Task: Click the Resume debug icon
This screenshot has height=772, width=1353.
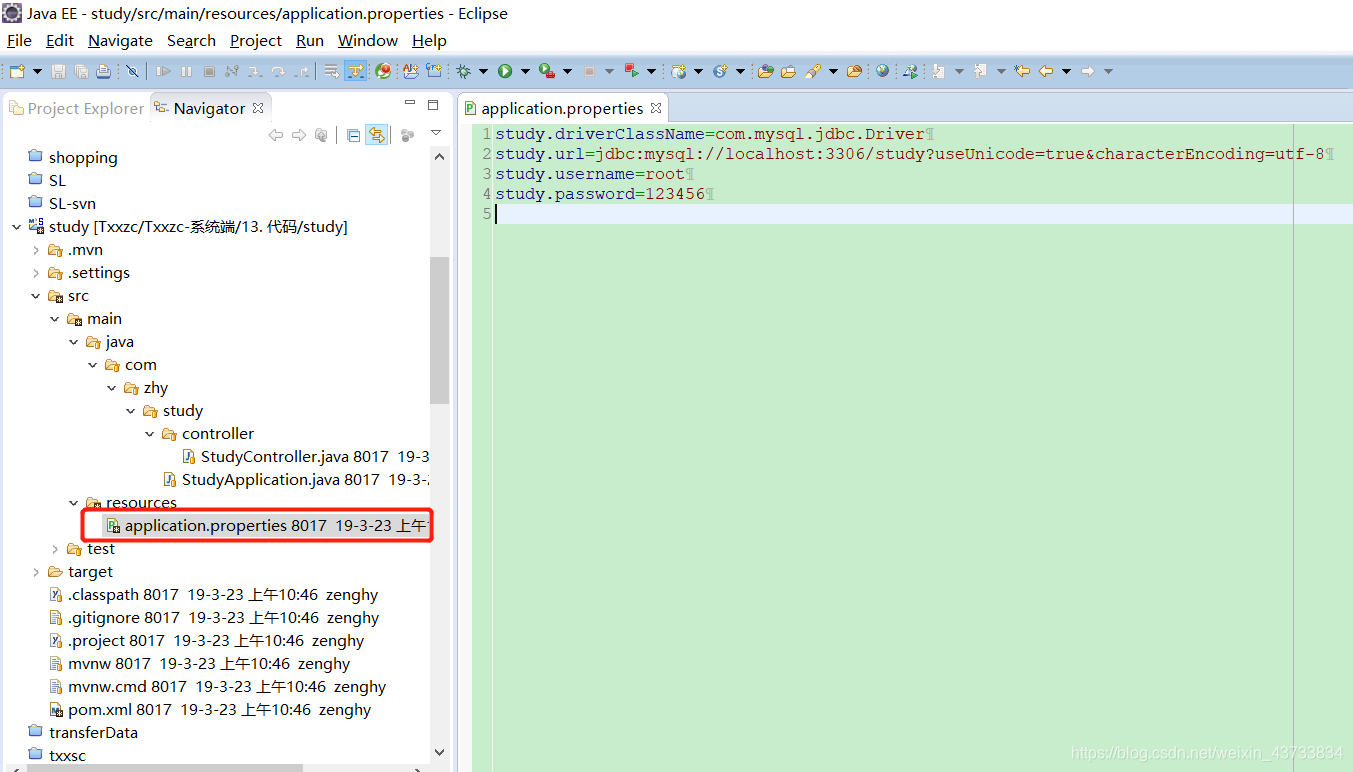Action: pos(163,71)
